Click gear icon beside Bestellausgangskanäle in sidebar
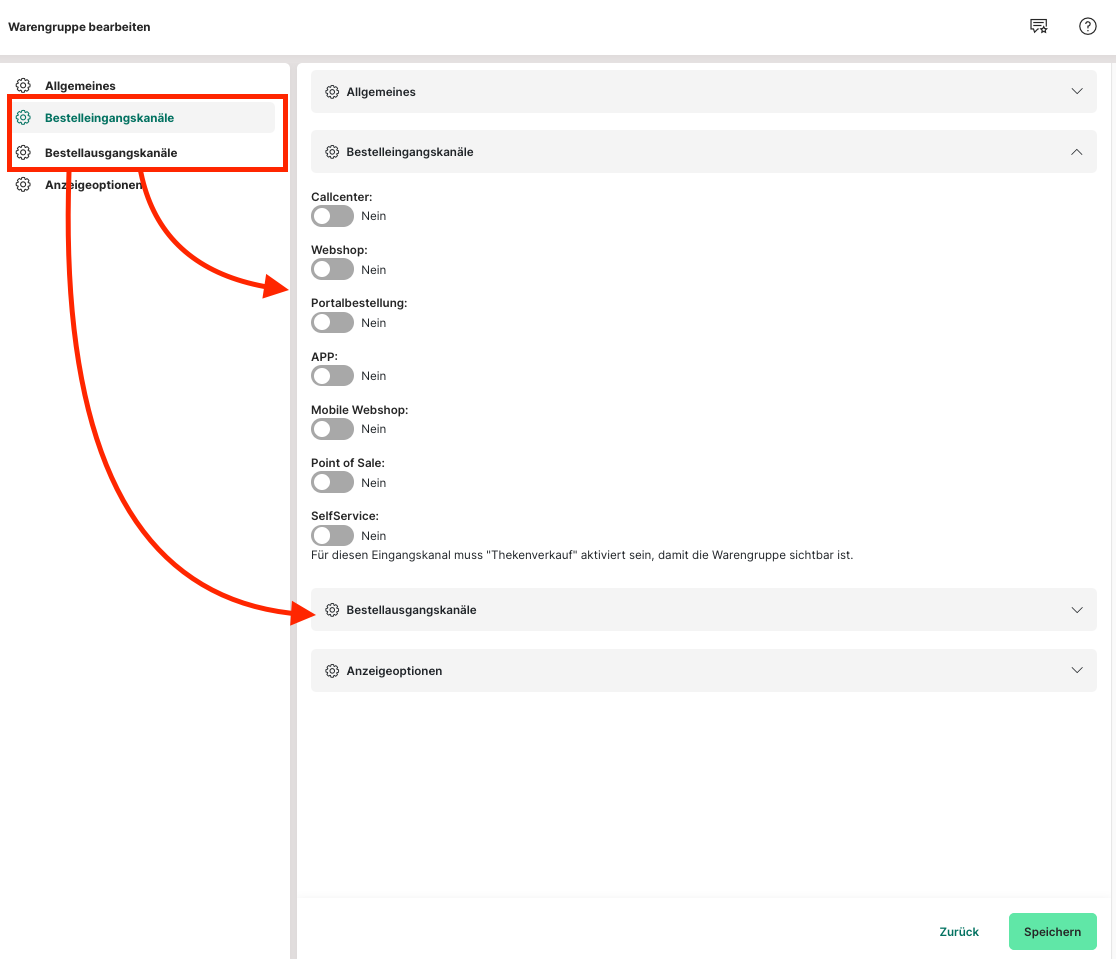 click(x=23, y=153)
